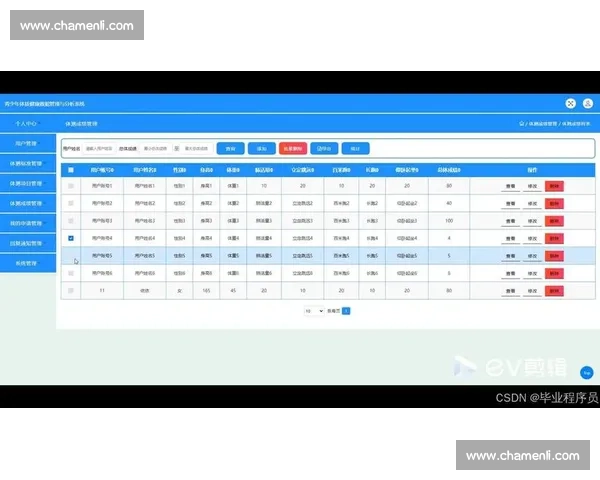The width and height of the screenshot is (600, 480).
Task: Uncheck the checkbox for row 用户账号4
Action: click(x=71, y=238)
